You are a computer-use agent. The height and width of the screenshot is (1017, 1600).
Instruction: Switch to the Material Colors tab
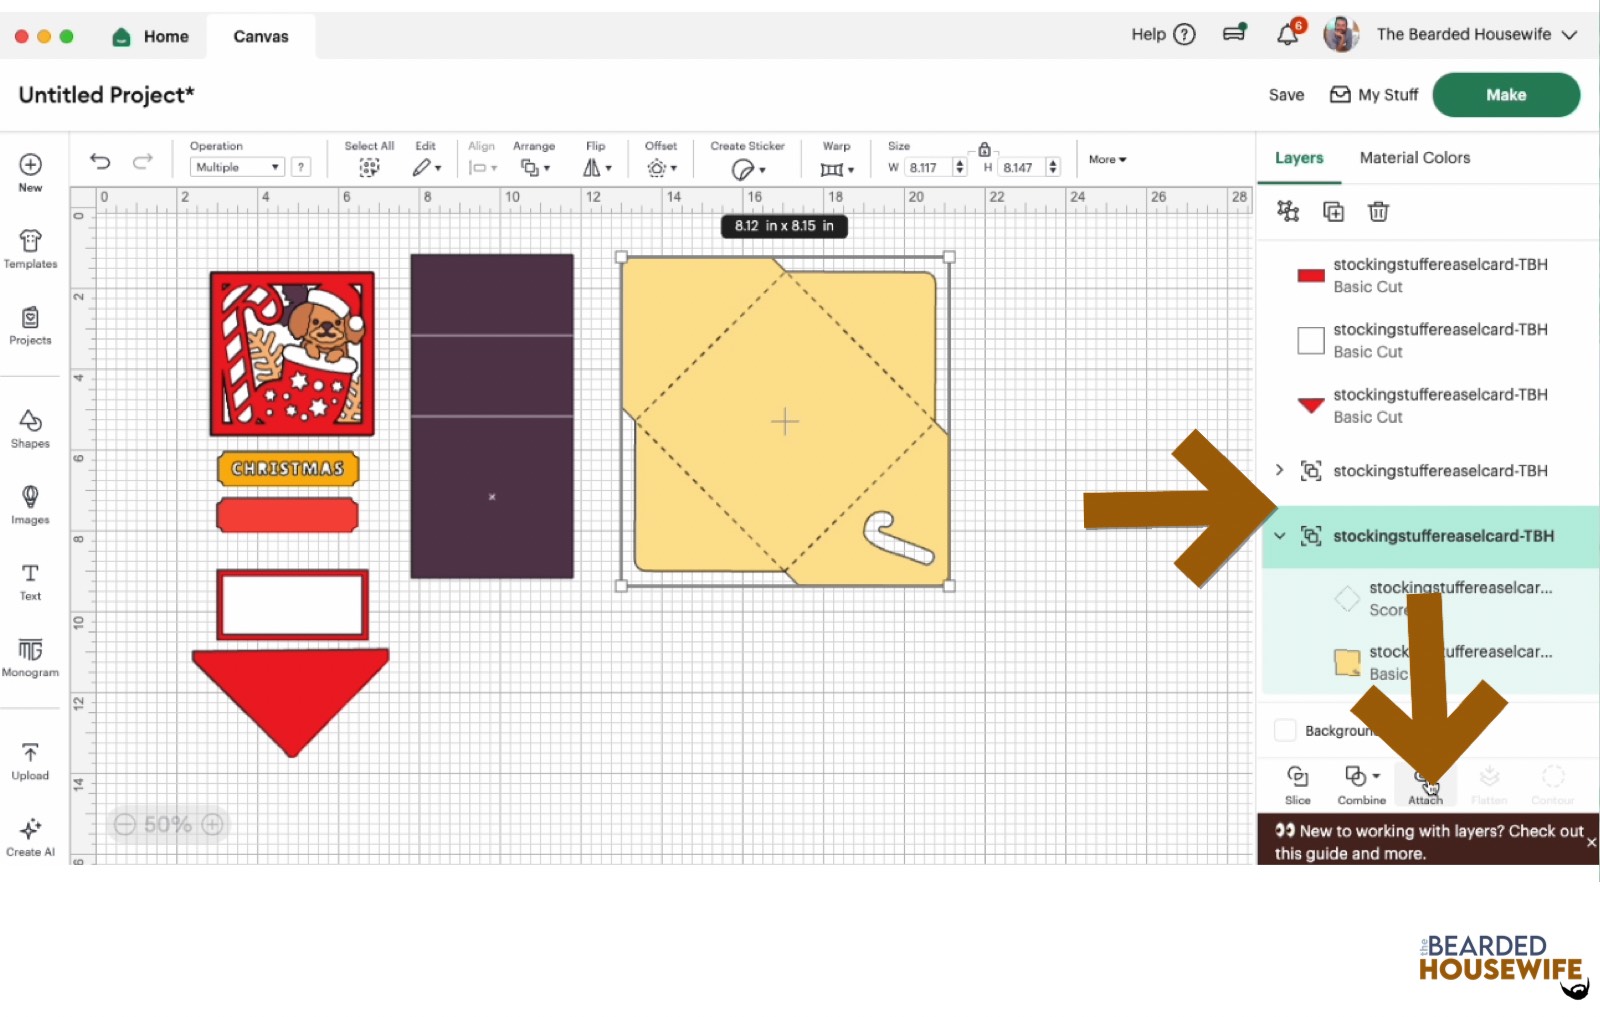pos(1414,157)
